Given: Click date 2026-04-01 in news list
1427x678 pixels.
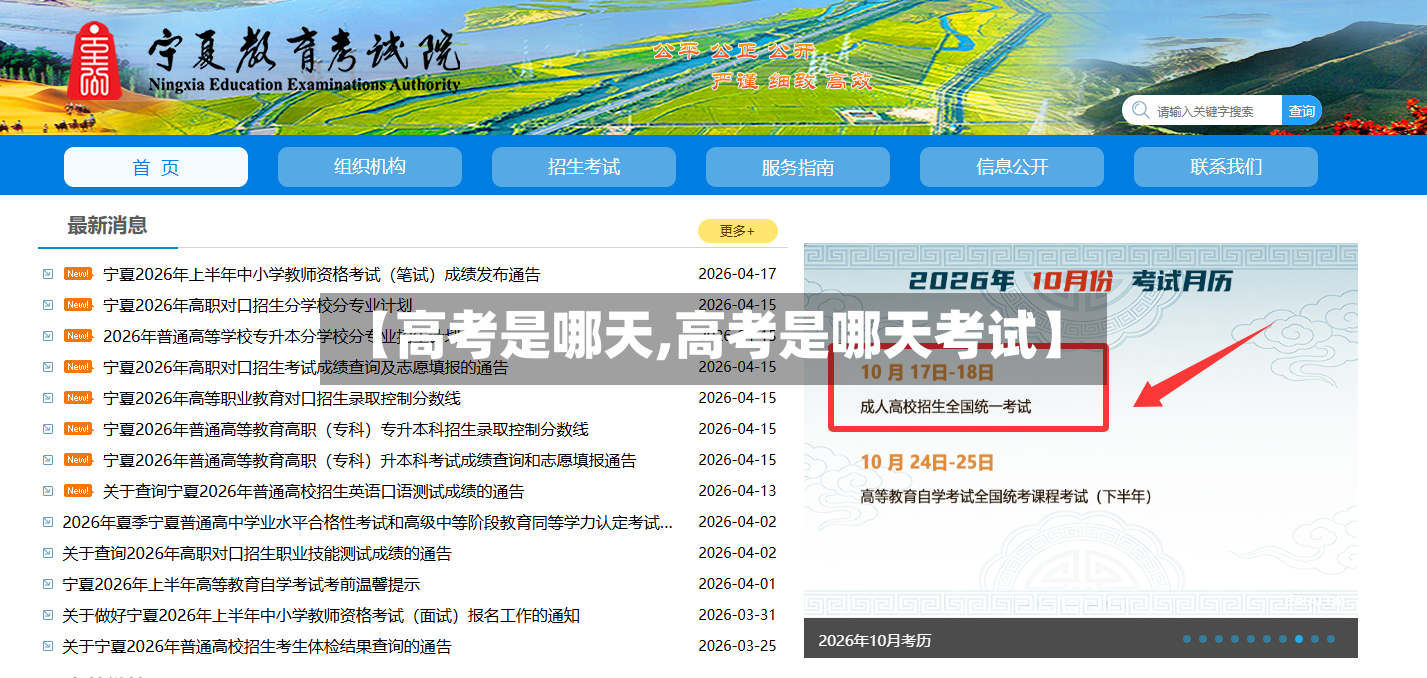Looking at the screenshot, I should point(737,584).
